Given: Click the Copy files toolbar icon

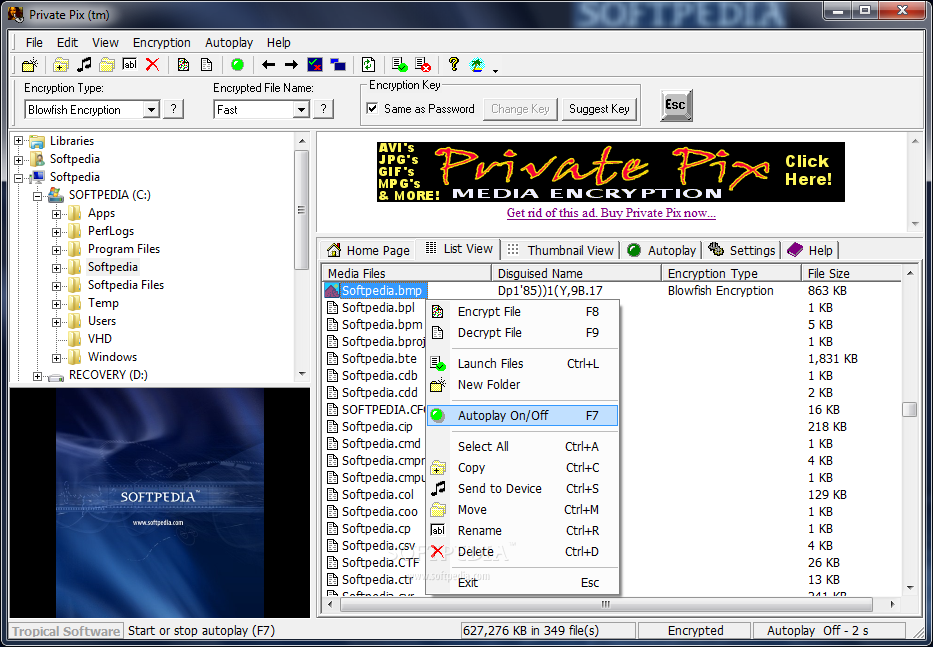Looking at the screenshot, I should 61,64.
